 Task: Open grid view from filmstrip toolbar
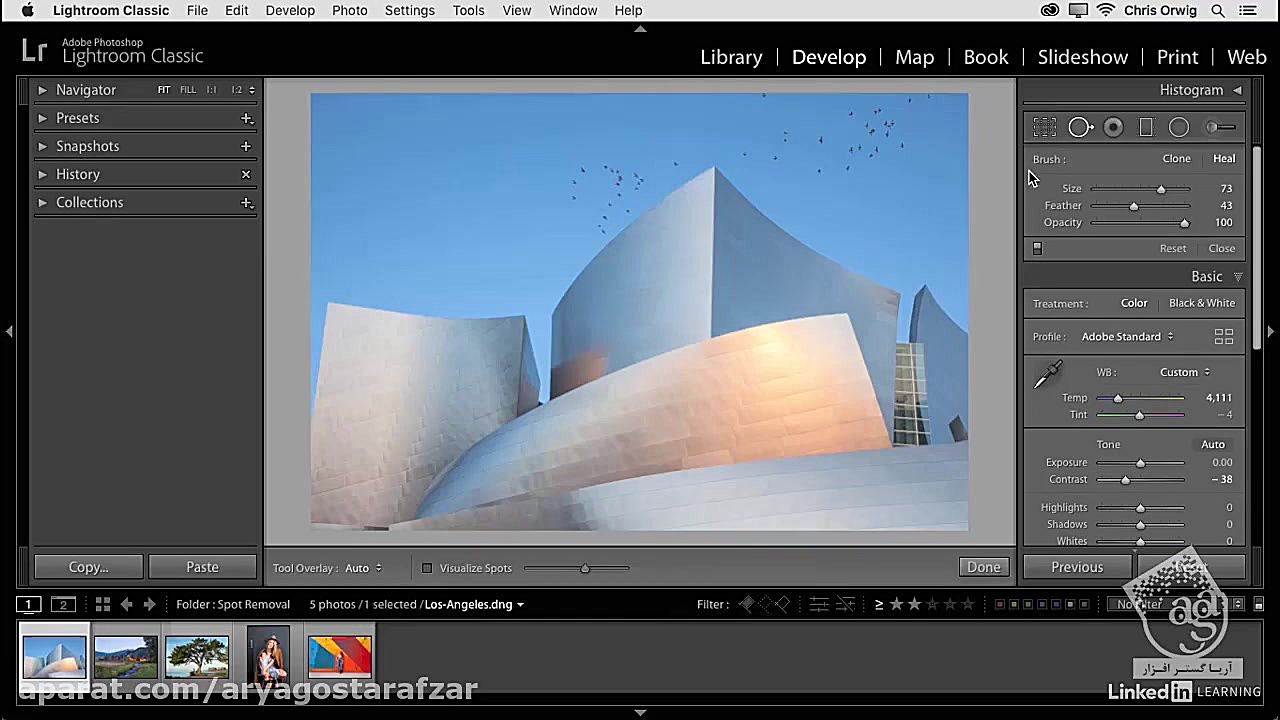(102, 604)
